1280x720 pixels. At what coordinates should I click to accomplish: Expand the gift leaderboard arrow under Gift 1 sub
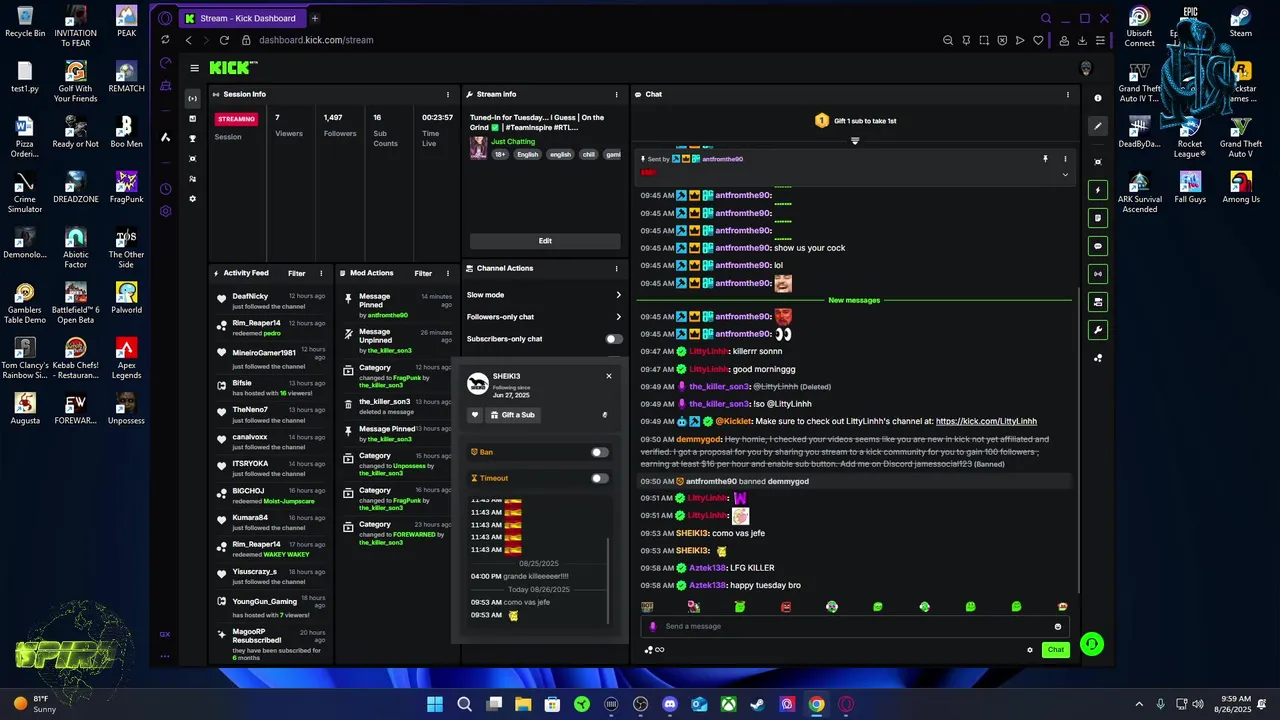[855, 141]
